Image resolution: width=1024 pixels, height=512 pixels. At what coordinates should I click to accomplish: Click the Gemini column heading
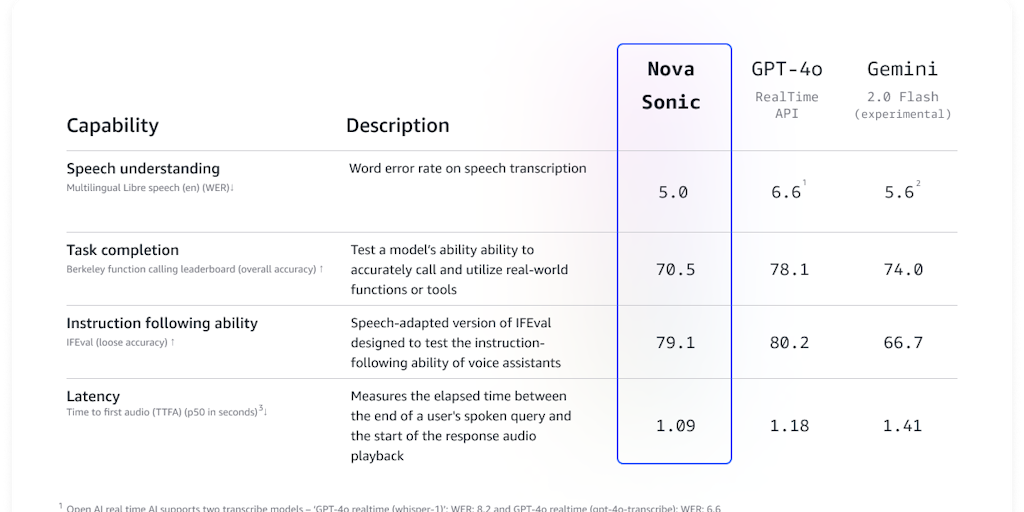tap(902, 69)
